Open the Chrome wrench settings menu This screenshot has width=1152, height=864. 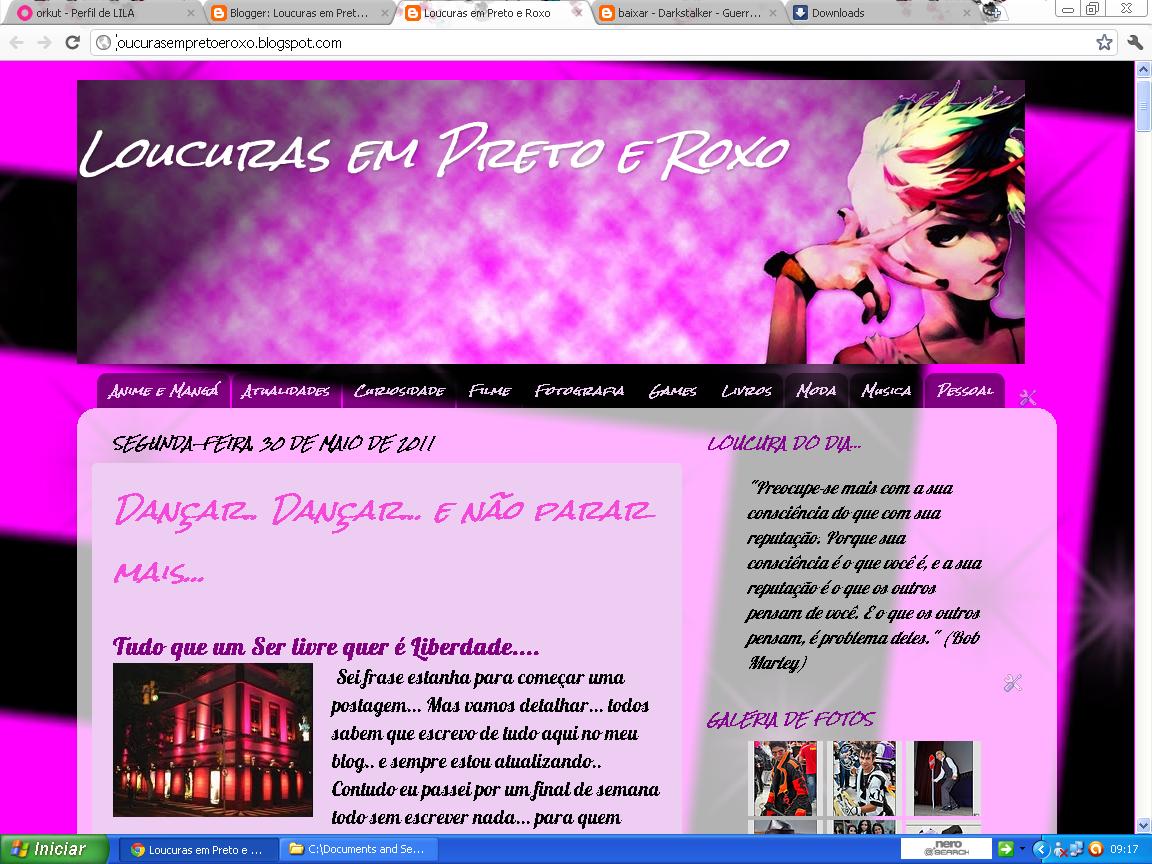coord(1135,43)
